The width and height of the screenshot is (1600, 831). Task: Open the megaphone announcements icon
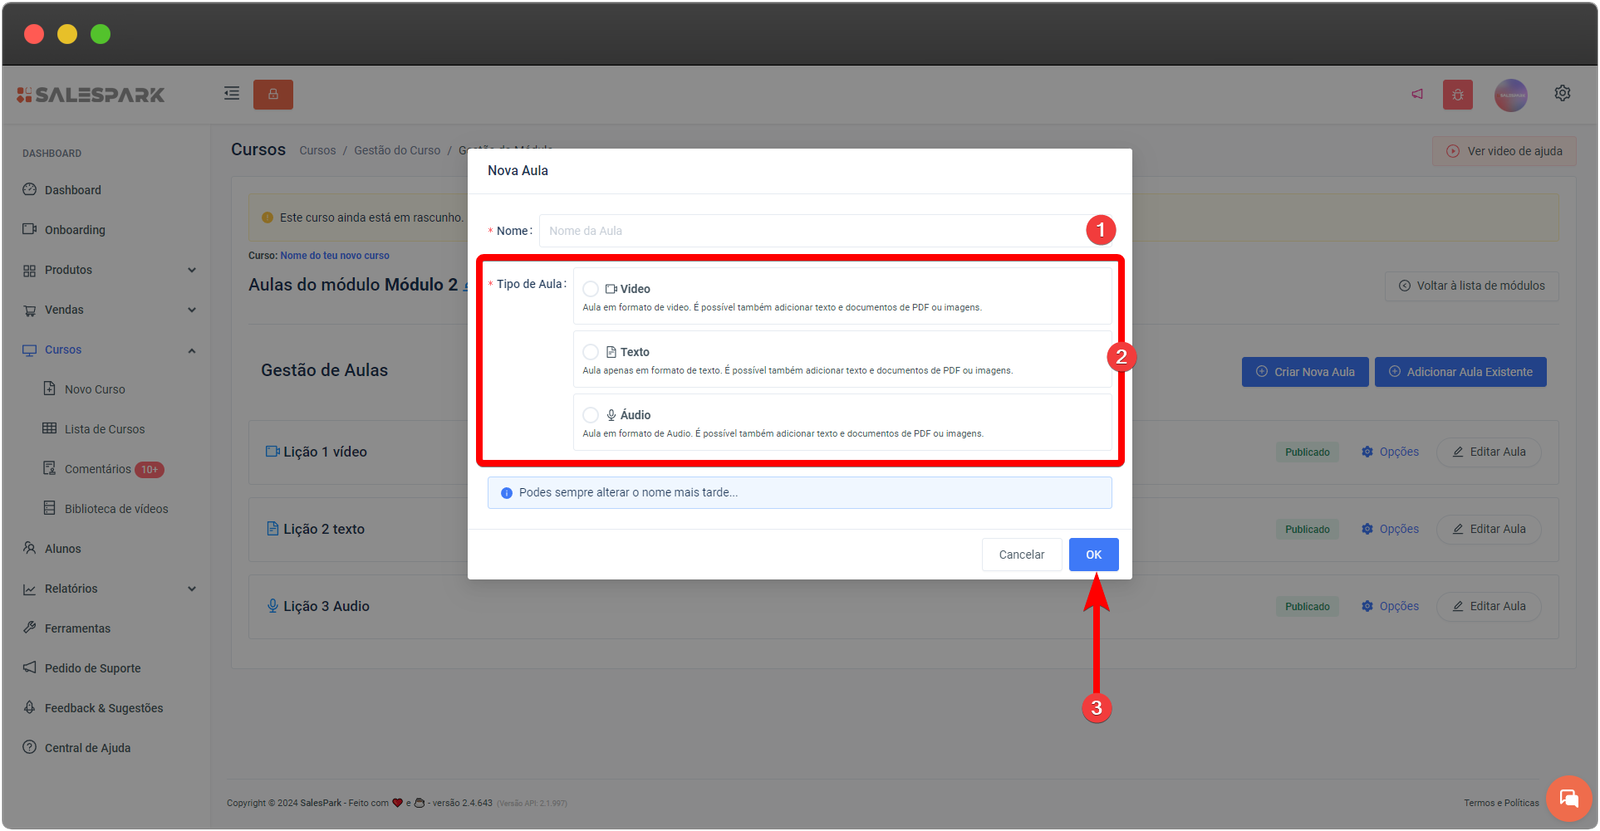(1417, 94)
